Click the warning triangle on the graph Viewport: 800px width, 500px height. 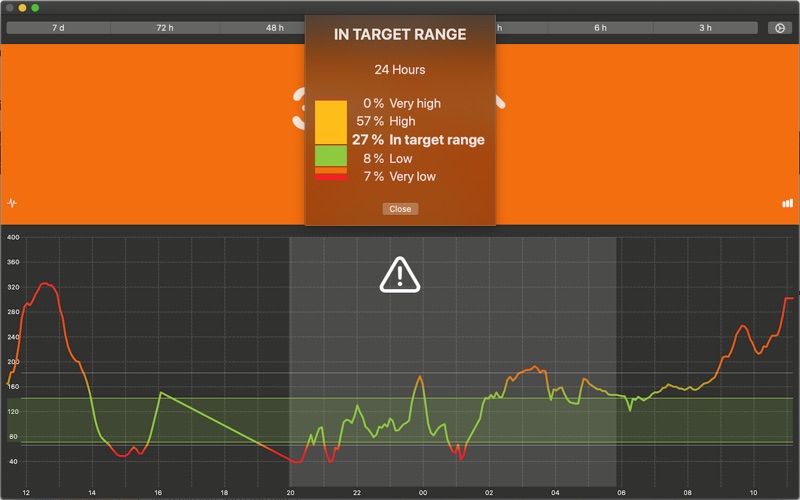pyautogui.click(x=399, y=274)
